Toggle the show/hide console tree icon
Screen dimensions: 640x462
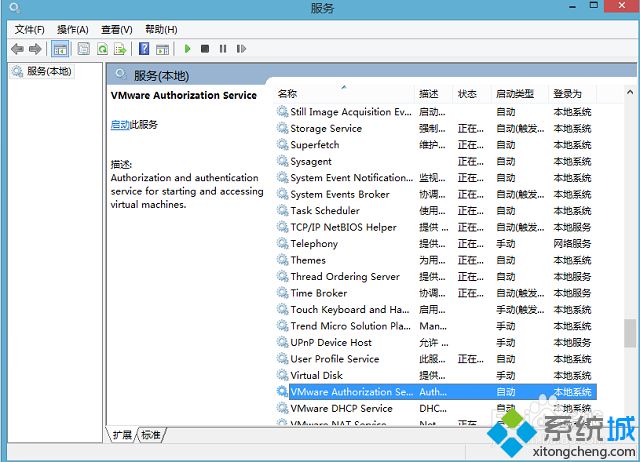tap(60, 49)
